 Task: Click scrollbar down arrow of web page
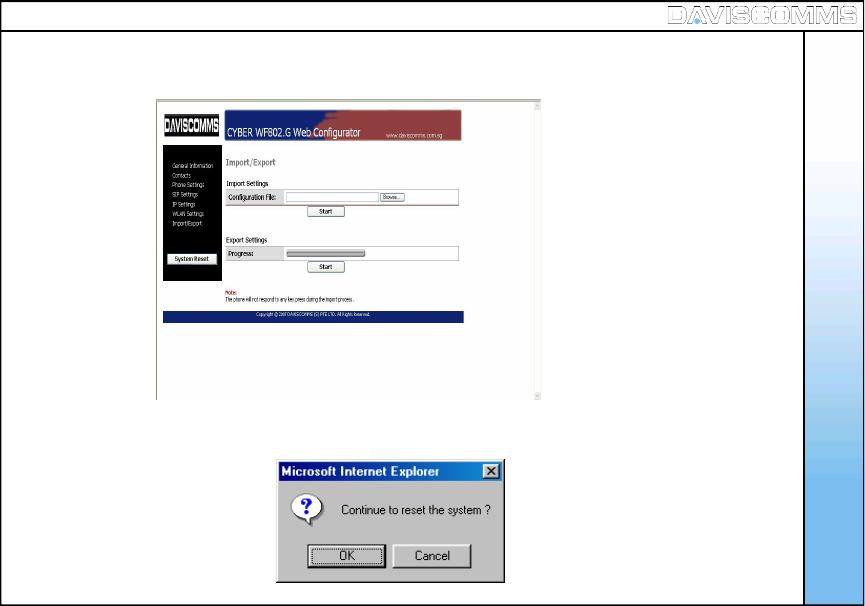[537, 396]
